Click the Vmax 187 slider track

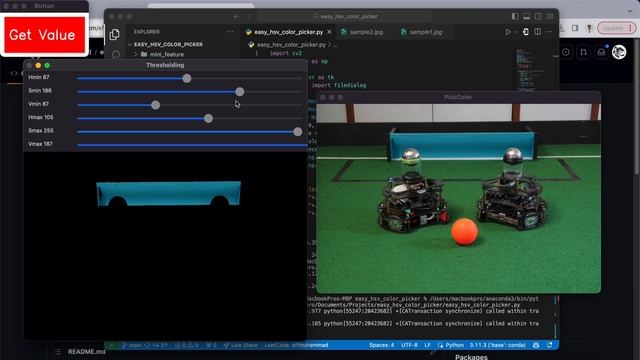coord(192,145)
